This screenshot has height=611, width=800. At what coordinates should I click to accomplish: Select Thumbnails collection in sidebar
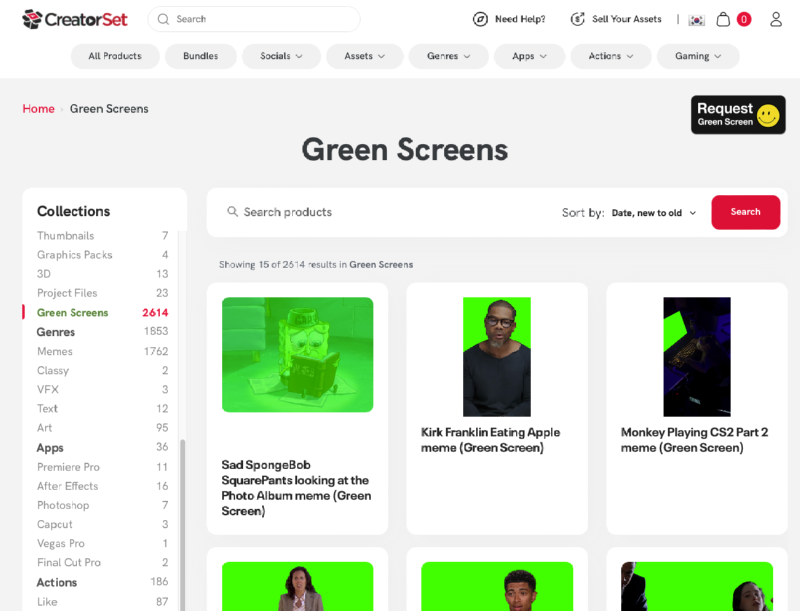coord(102,236)
